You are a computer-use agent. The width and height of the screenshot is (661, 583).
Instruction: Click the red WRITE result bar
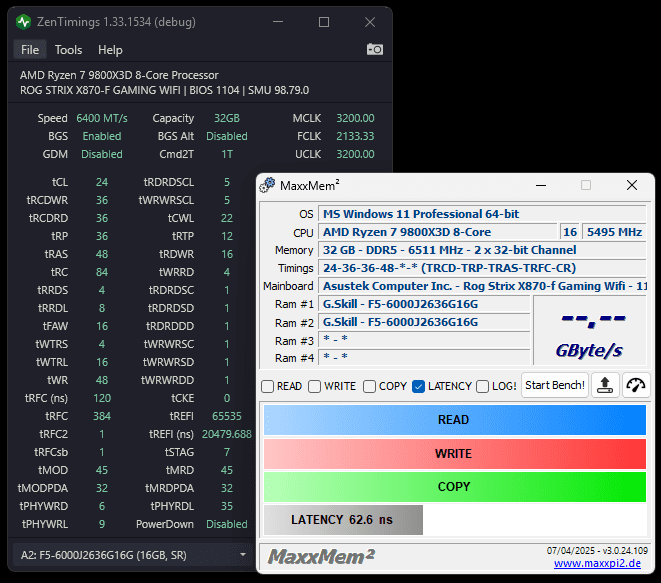(455, 454)
